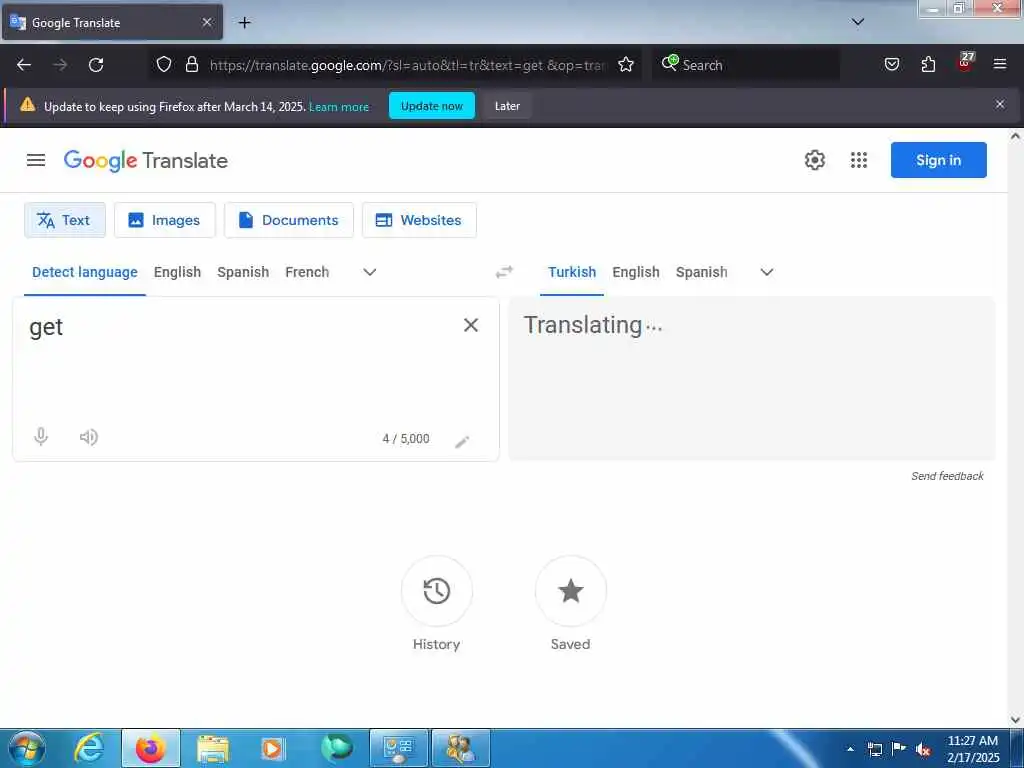Choose Spanish as source language
Image resolution: width=1024 pixels, height=768 pixels.
pos(243,272)
